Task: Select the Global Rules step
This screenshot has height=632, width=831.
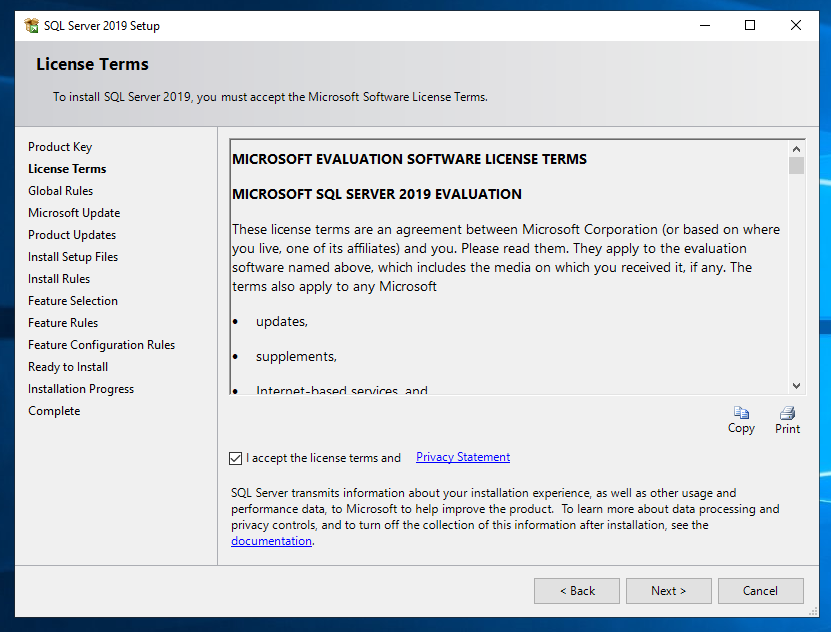Action: coord(60,190)
